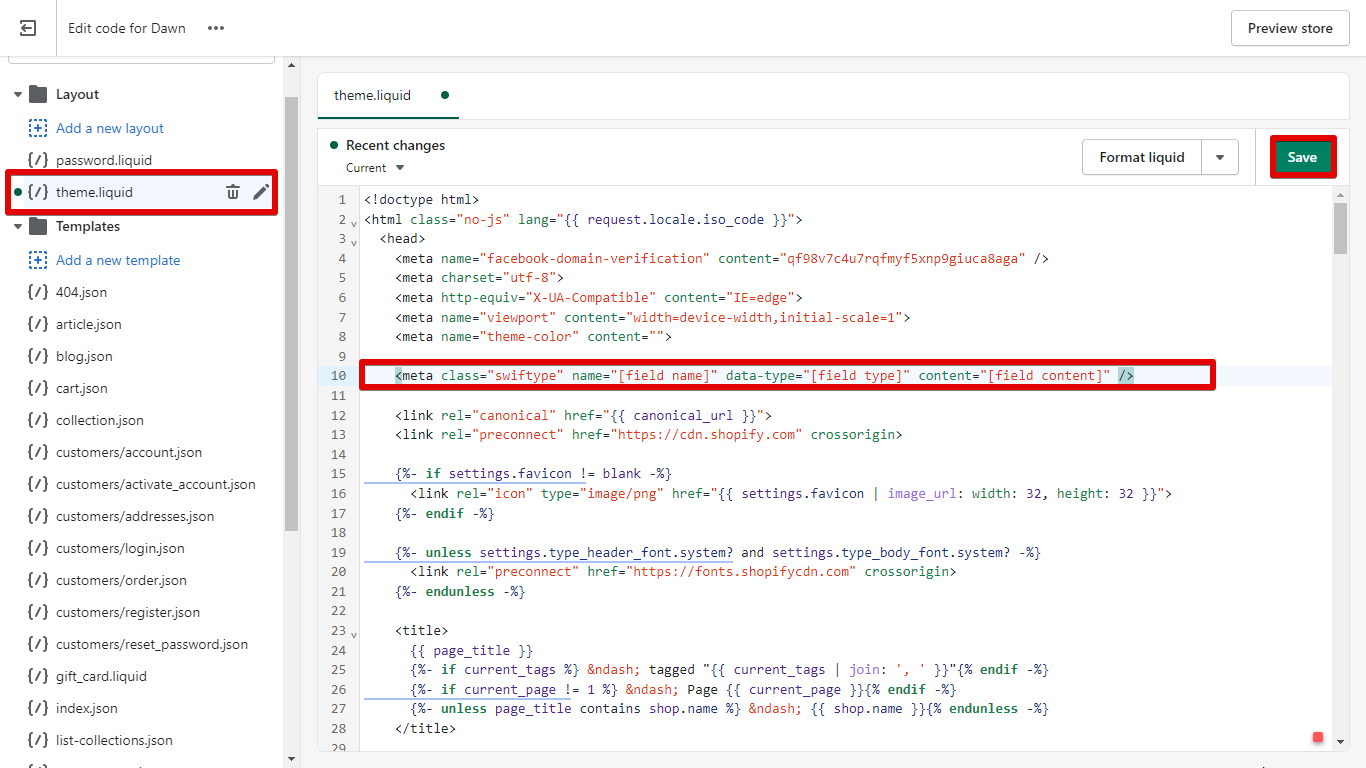The height and width of the screenshot is (768, 1366).
Task: Open the Current version dropdown
Action: 376,168
